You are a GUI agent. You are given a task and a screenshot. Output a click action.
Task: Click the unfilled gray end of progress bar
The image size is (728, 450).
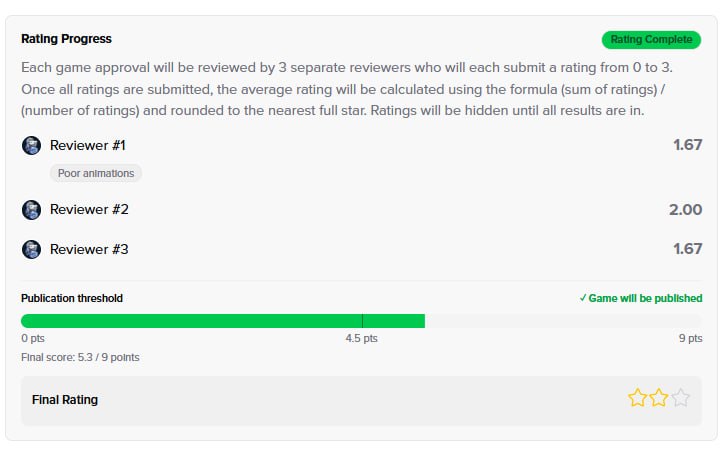(563, 321)
